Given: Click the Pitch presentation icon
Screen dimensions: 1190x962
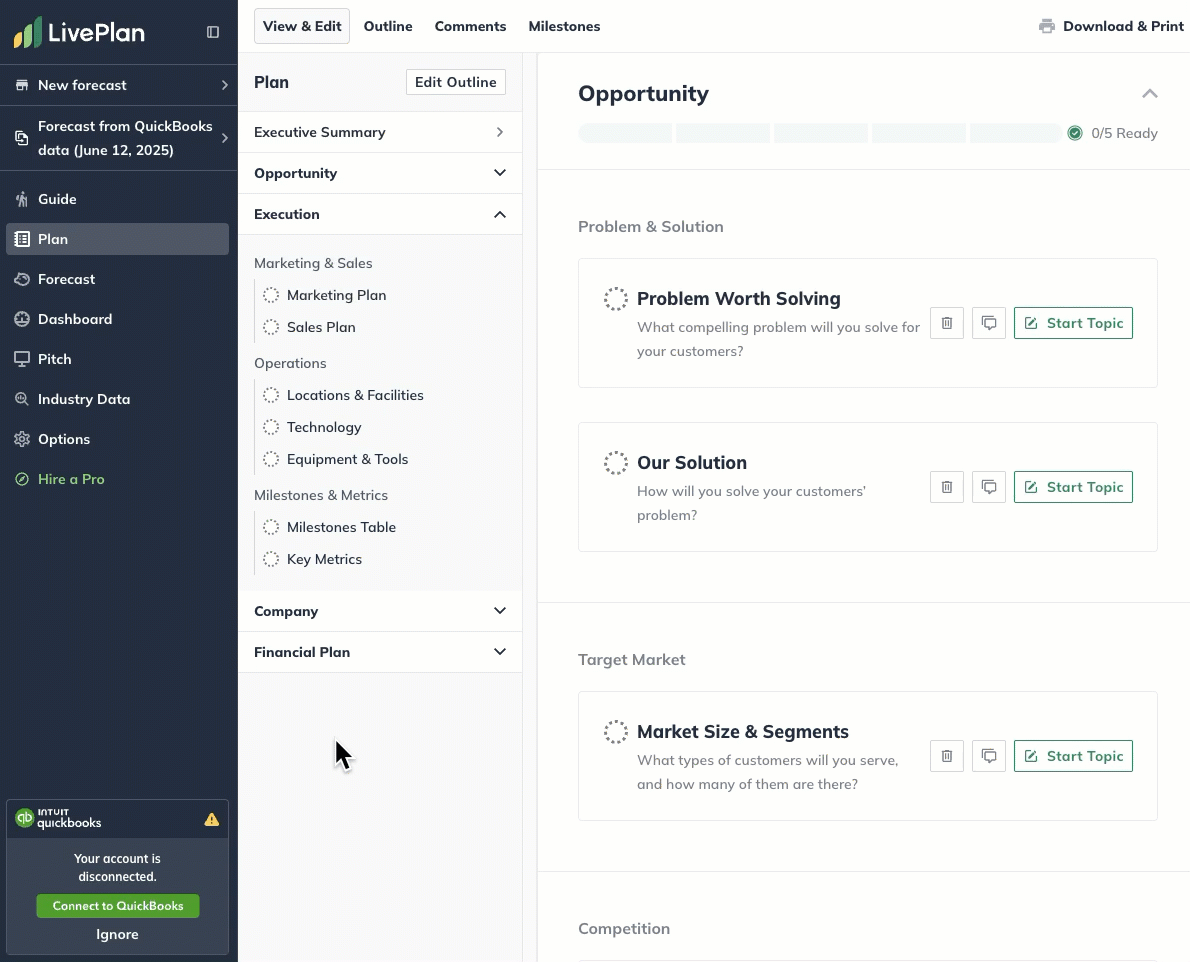Looking at the screenshot, I should click(22, 359).
